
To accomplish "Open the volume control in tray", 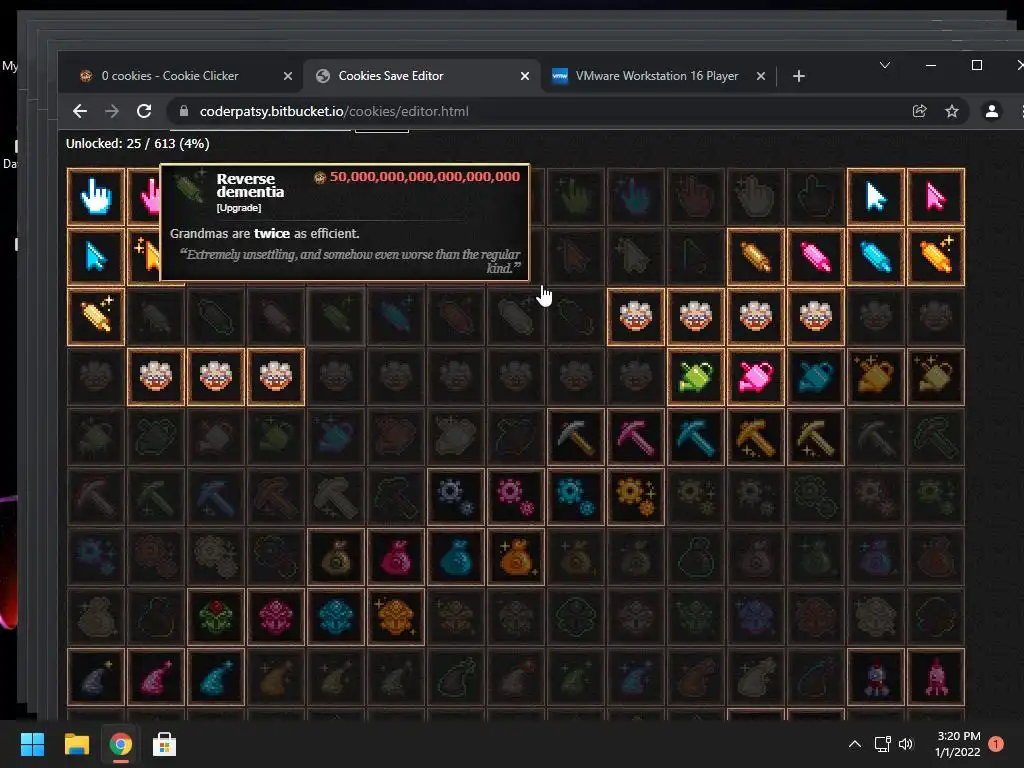I will click(906, 744).
